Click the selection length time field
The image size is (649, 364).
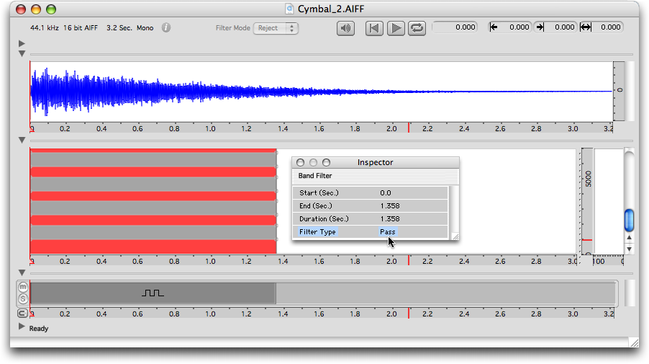607,27
